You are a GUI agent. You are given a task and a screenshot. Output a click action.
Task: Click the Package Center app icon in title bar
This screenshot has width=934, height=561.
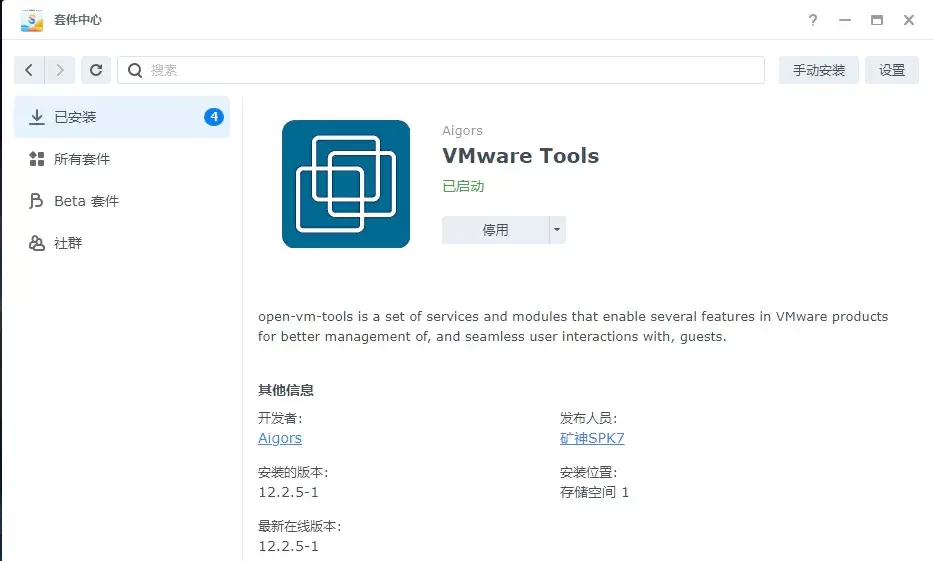(32, 20)
